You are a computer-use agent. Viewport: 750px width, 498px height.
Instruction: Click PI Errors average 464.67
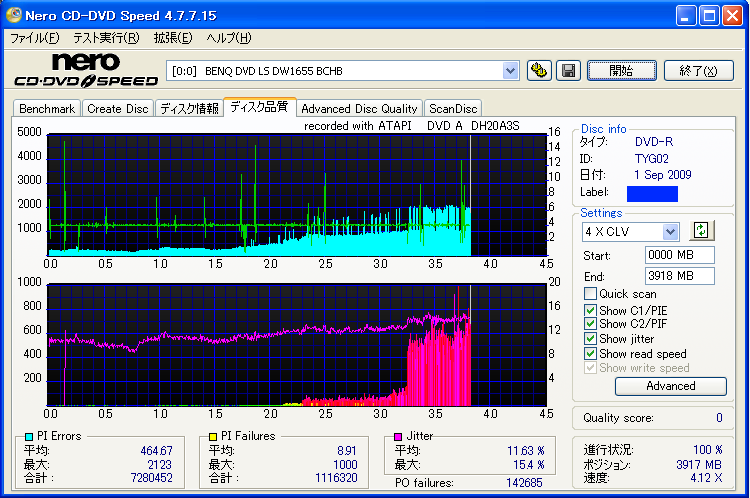point(156,451)
